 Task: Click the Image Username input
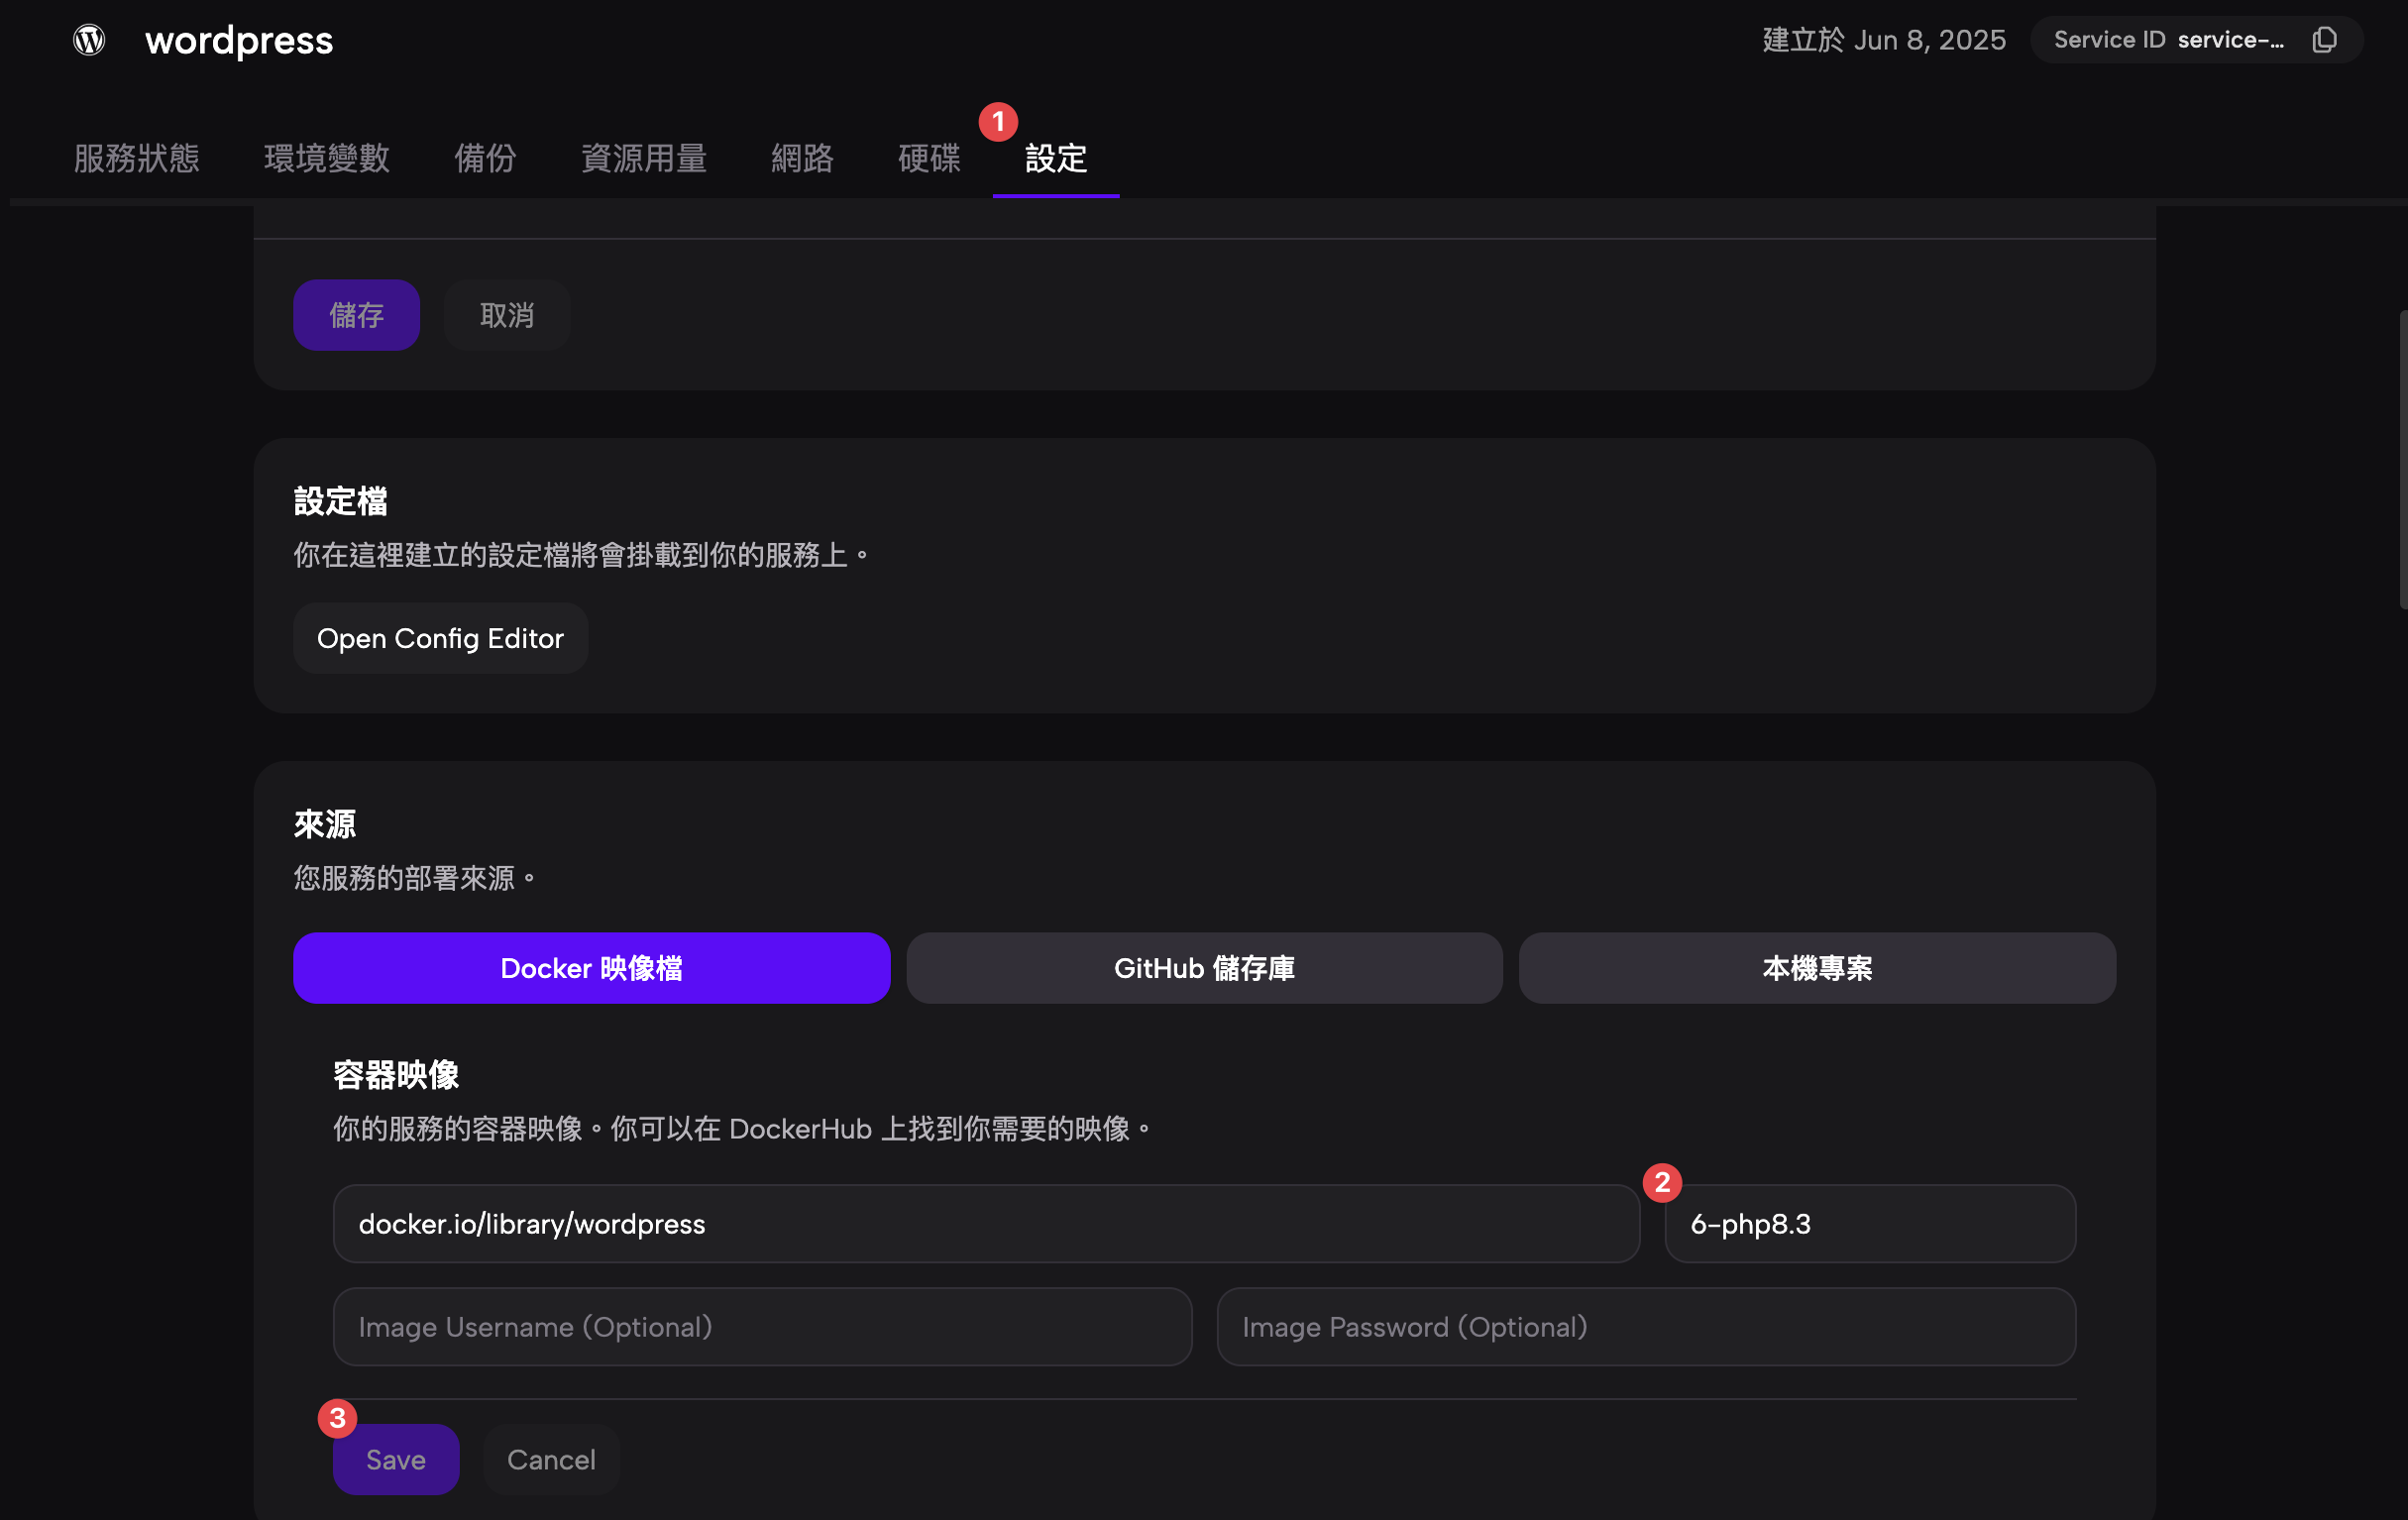[x=761, y=1326]
